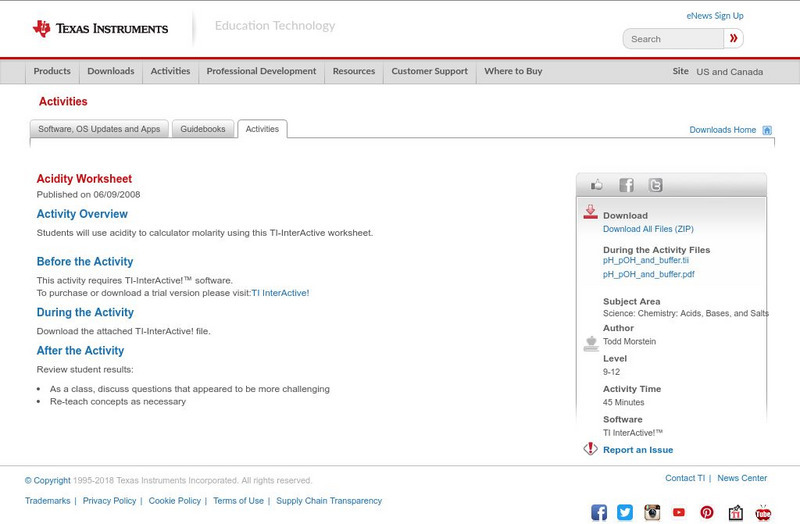Click the Before the Activity heading
This screenshot has width=800, height=524.
tap(85, 261)
